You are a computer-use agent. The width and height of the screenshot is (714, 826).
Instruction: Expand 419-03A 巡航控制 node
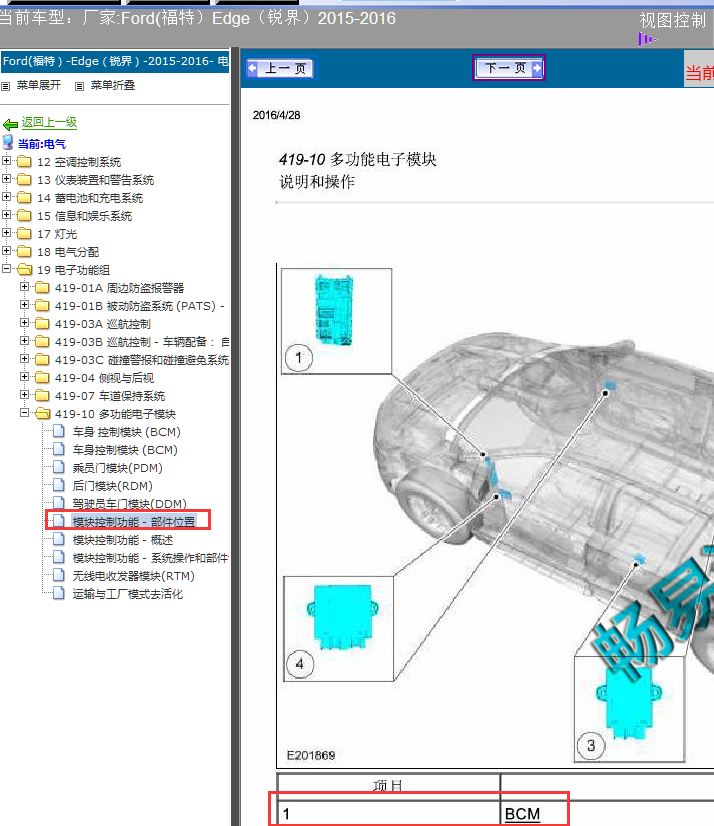(x=24, y=322)
